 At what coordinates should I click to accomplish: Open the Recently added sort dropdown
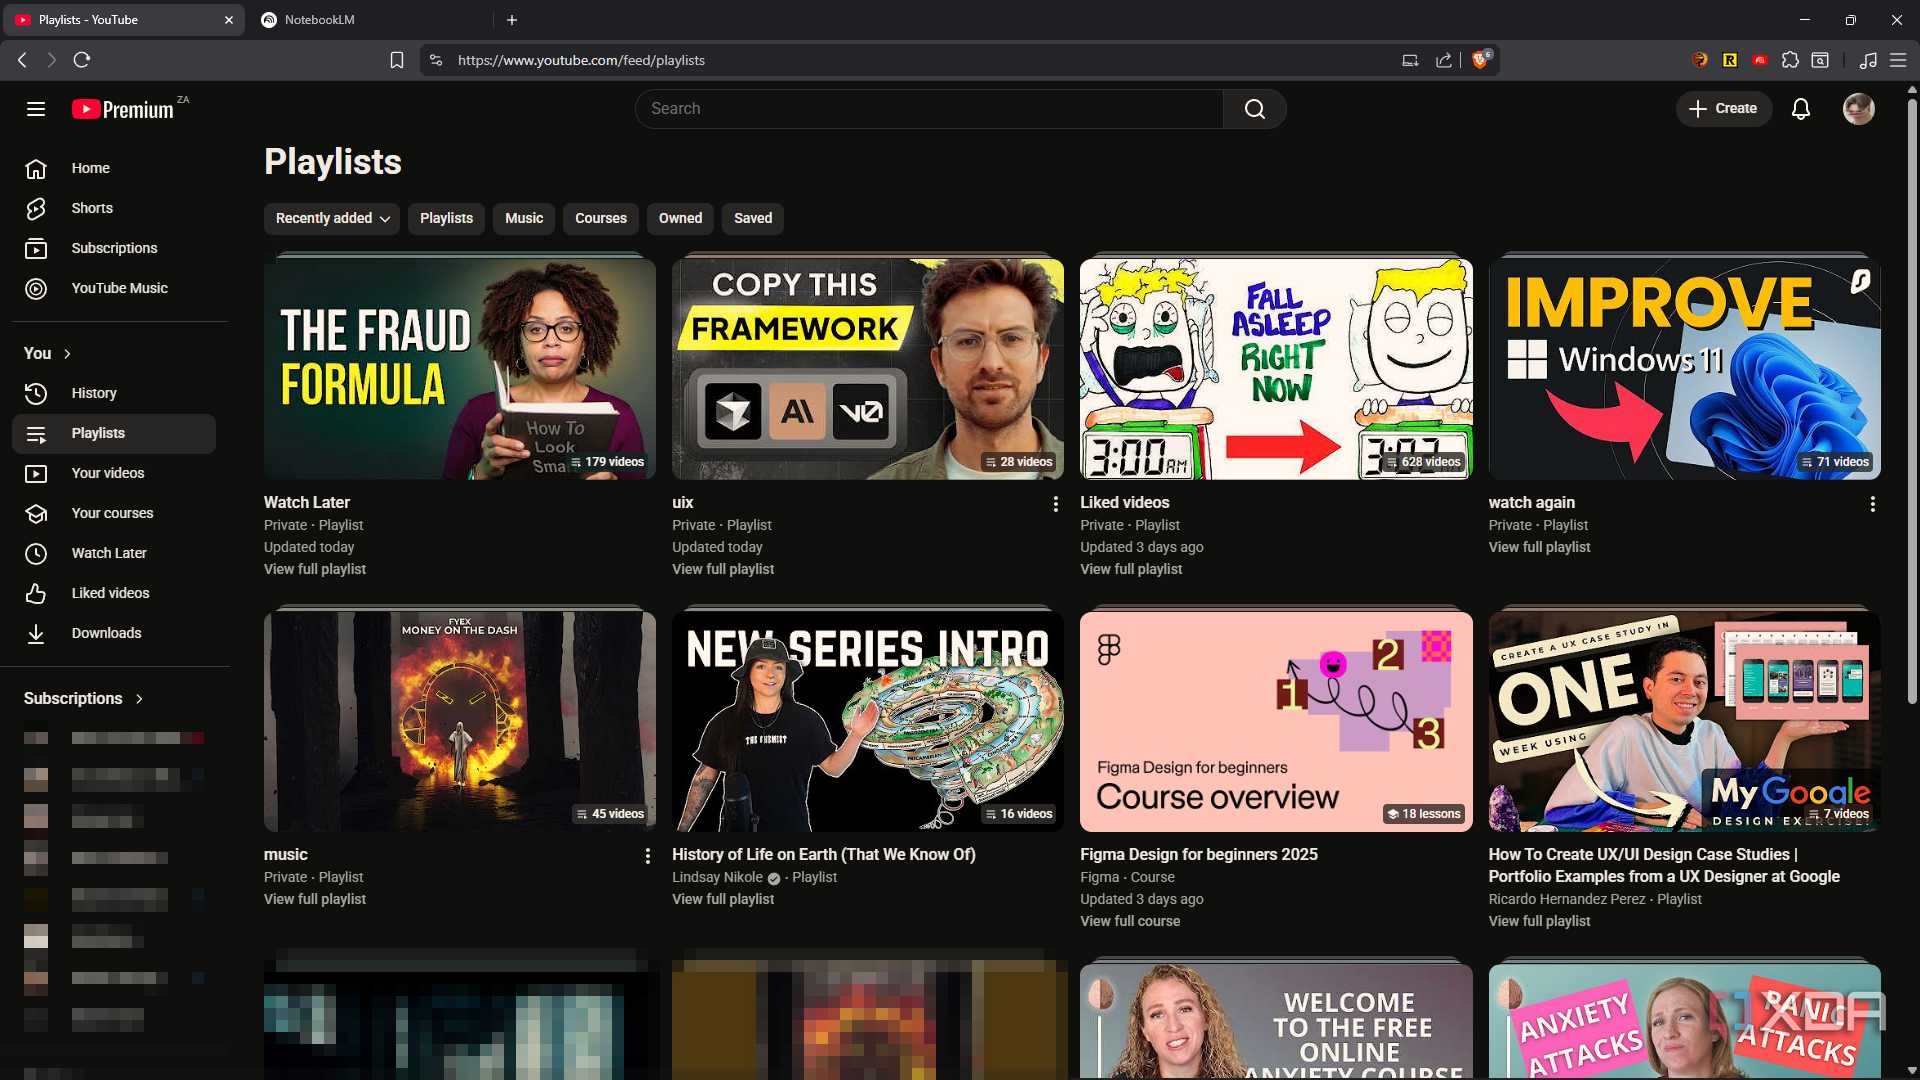click(x=331, y=218)
